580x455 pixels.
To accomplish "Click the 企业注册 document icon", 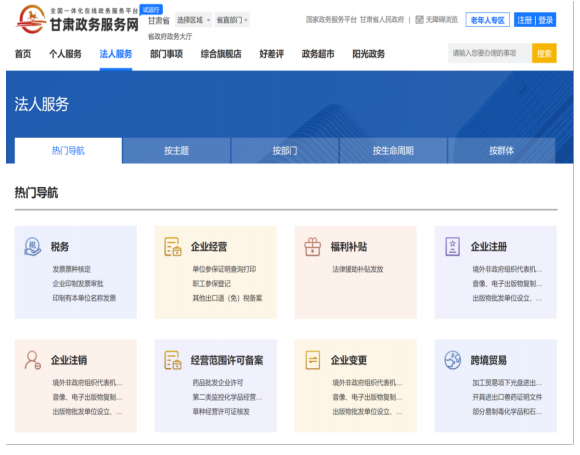I will (452, 247).
